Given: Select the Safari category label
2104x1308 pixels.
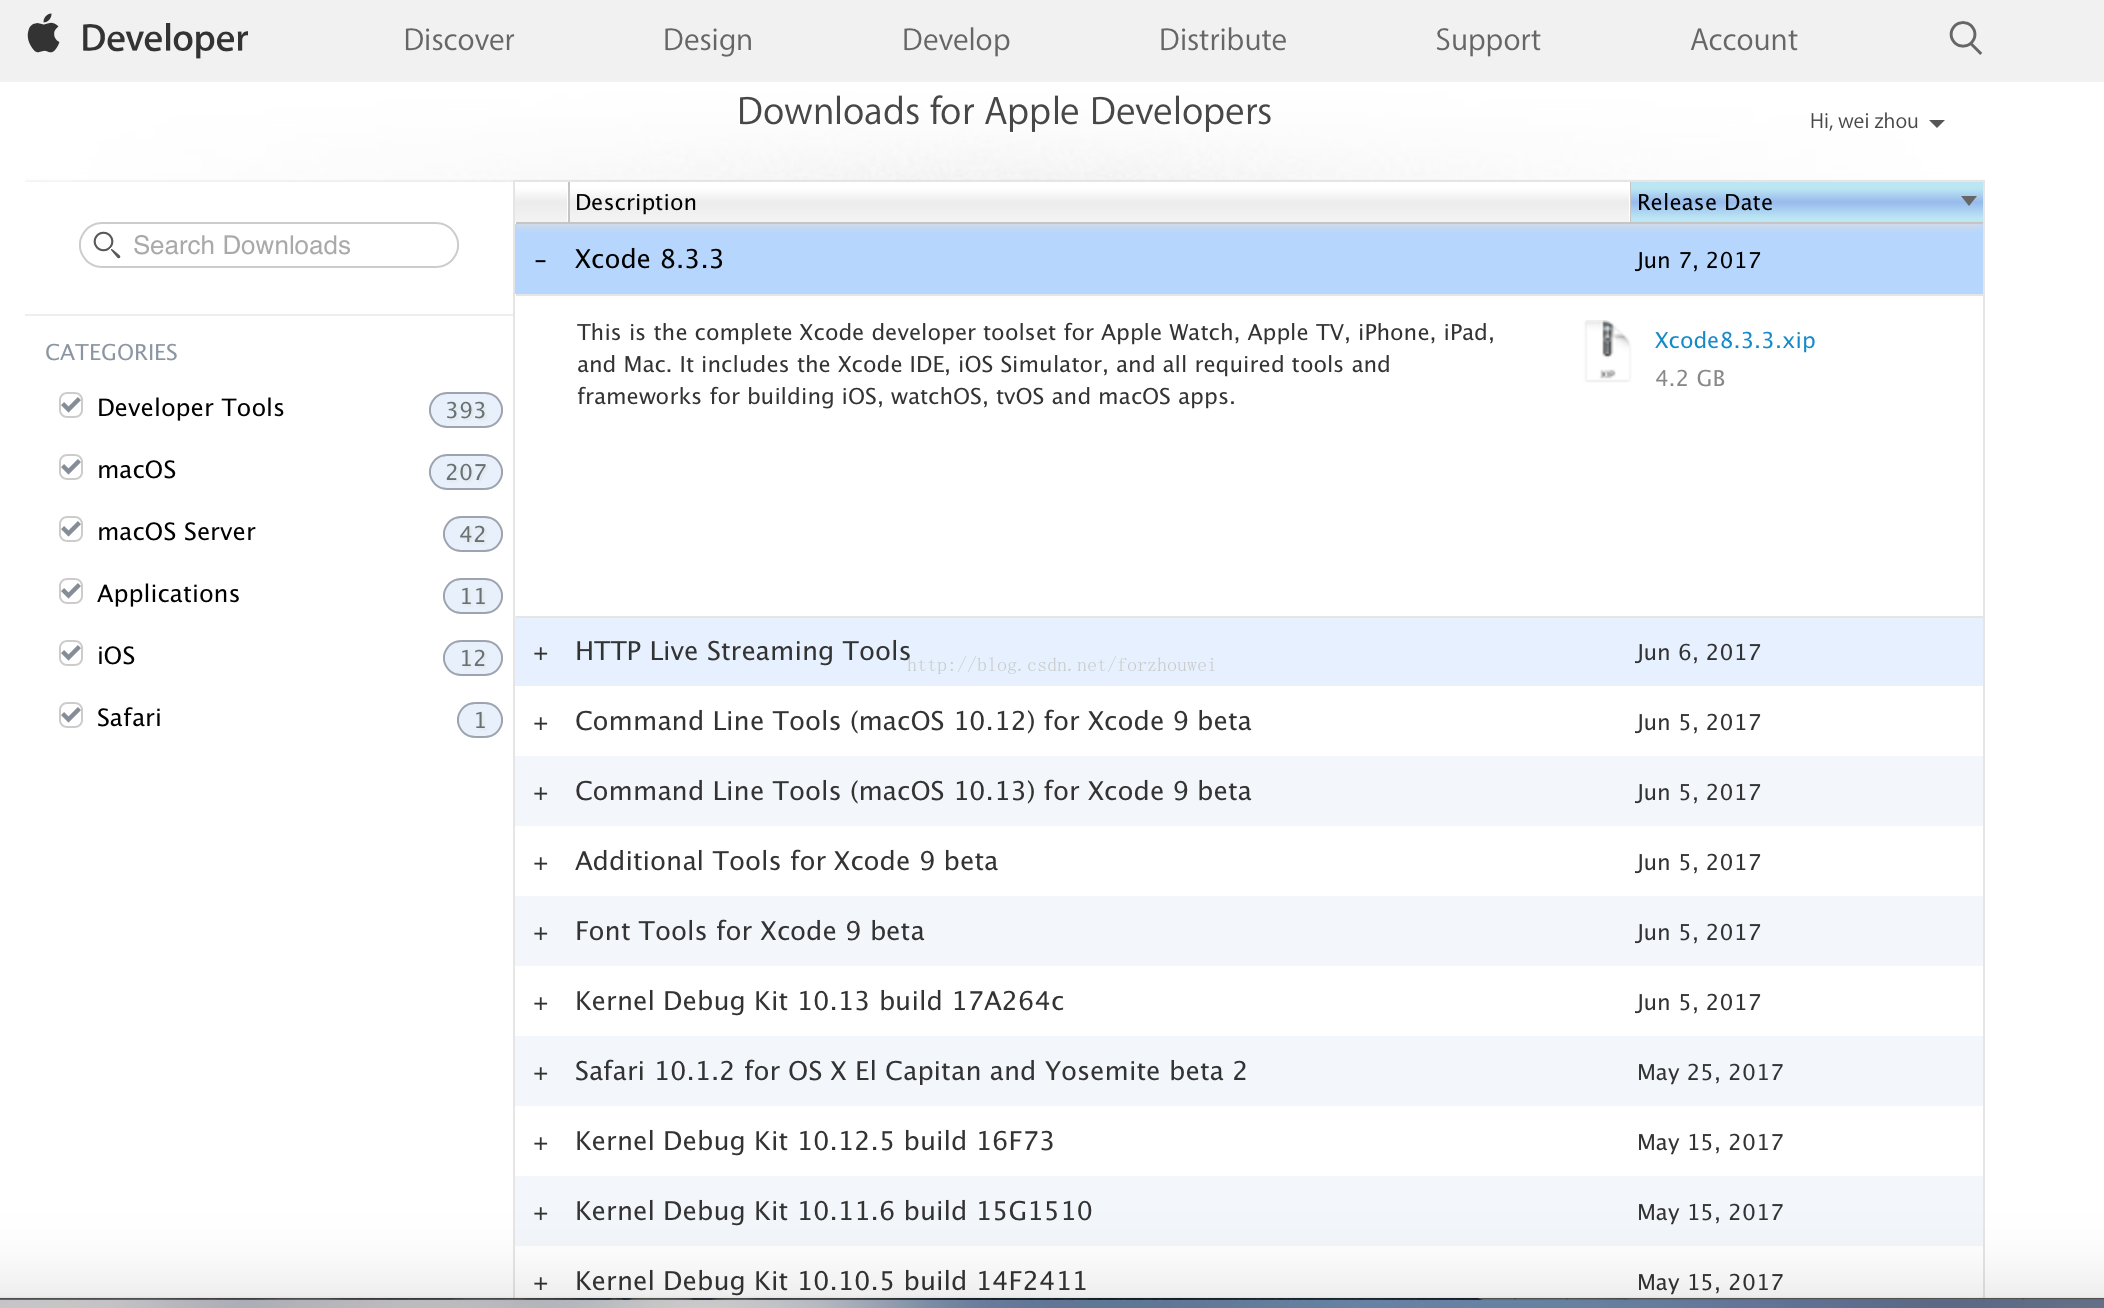Looking at the screenshot, I should coord(129,717).
